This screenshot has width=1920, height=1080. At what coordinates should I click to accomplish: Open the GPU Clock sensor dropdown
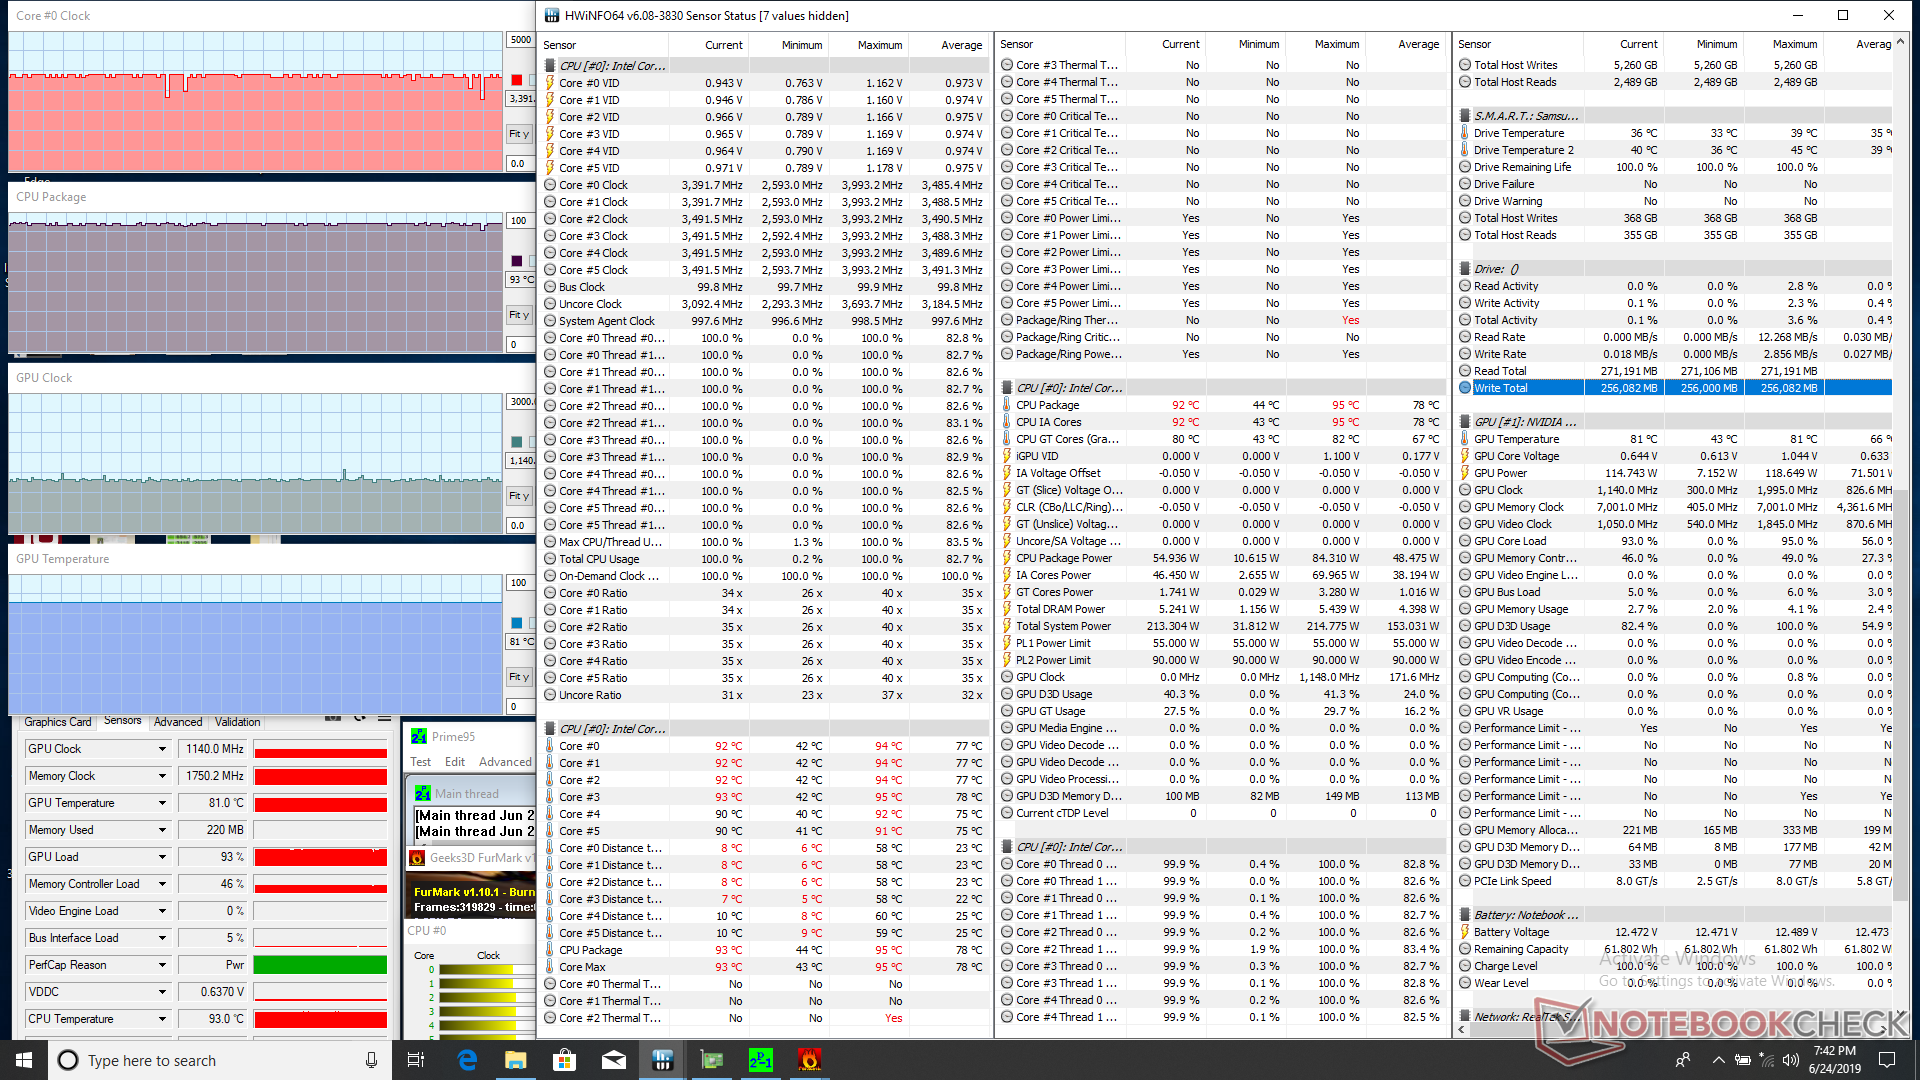point(162,749)
